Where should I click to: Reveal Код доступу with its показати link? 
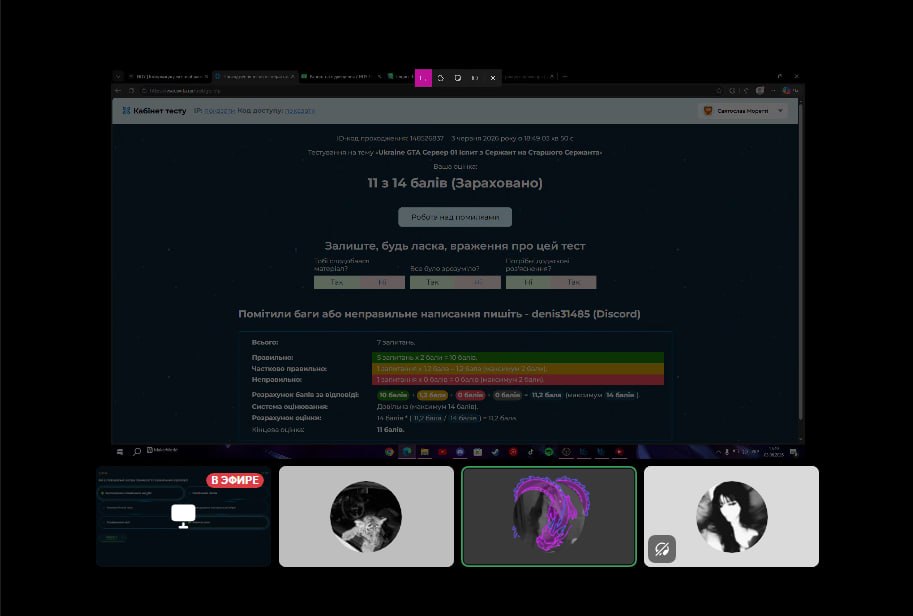click(300, 111)
